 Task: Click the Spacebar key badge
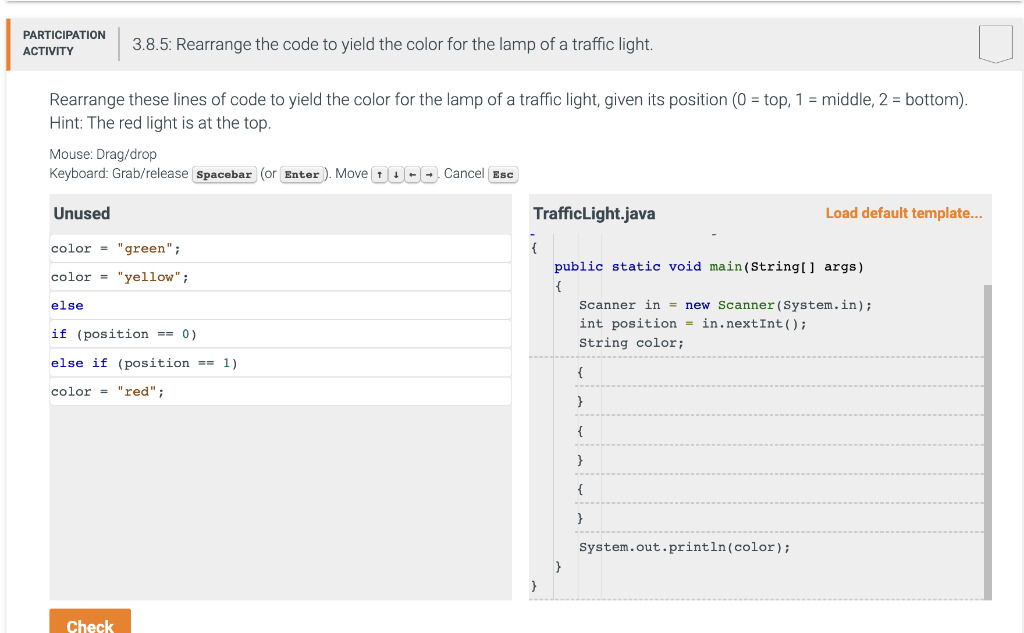(x=224, y=174)
